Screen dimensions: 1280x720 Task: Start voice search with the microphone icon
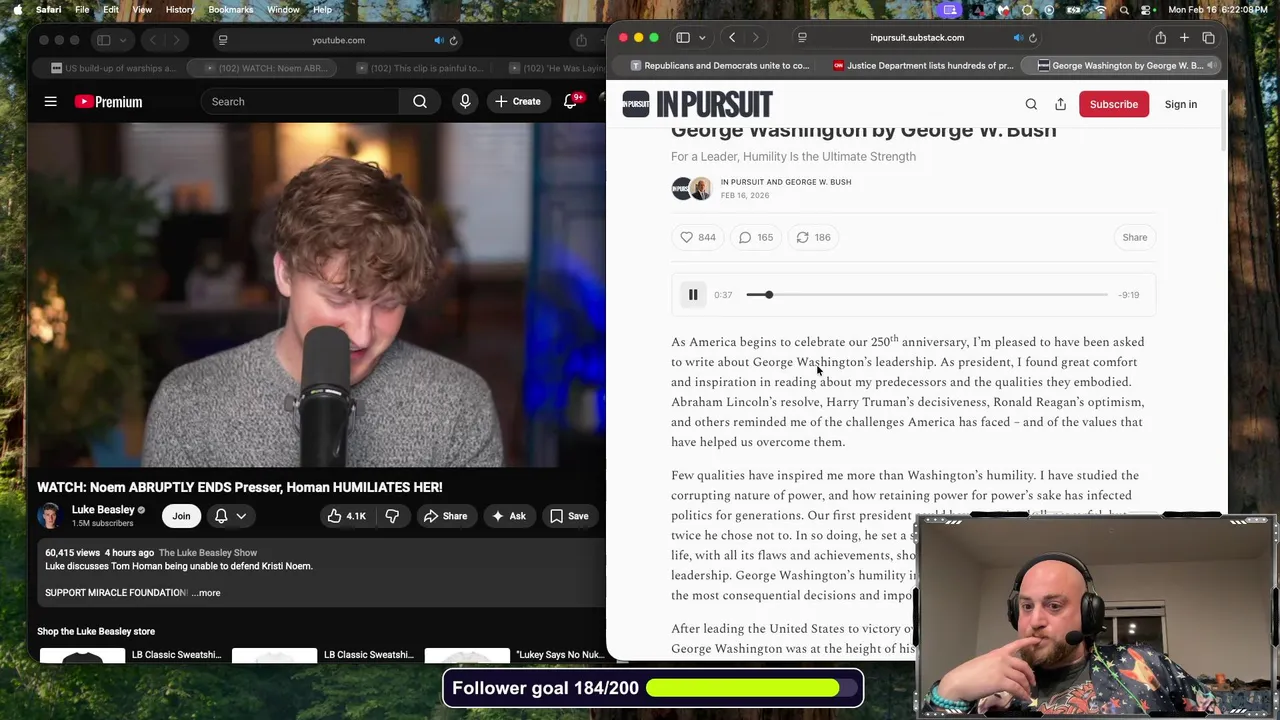click(465, 101)
